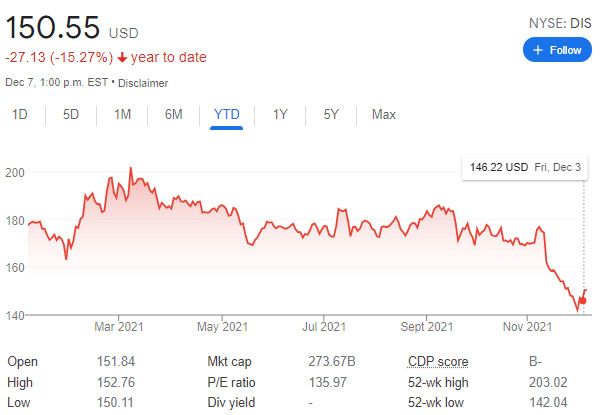The image size is (601, 415).
Task: Switch to the 1D time range
Action: click(20, 115)
